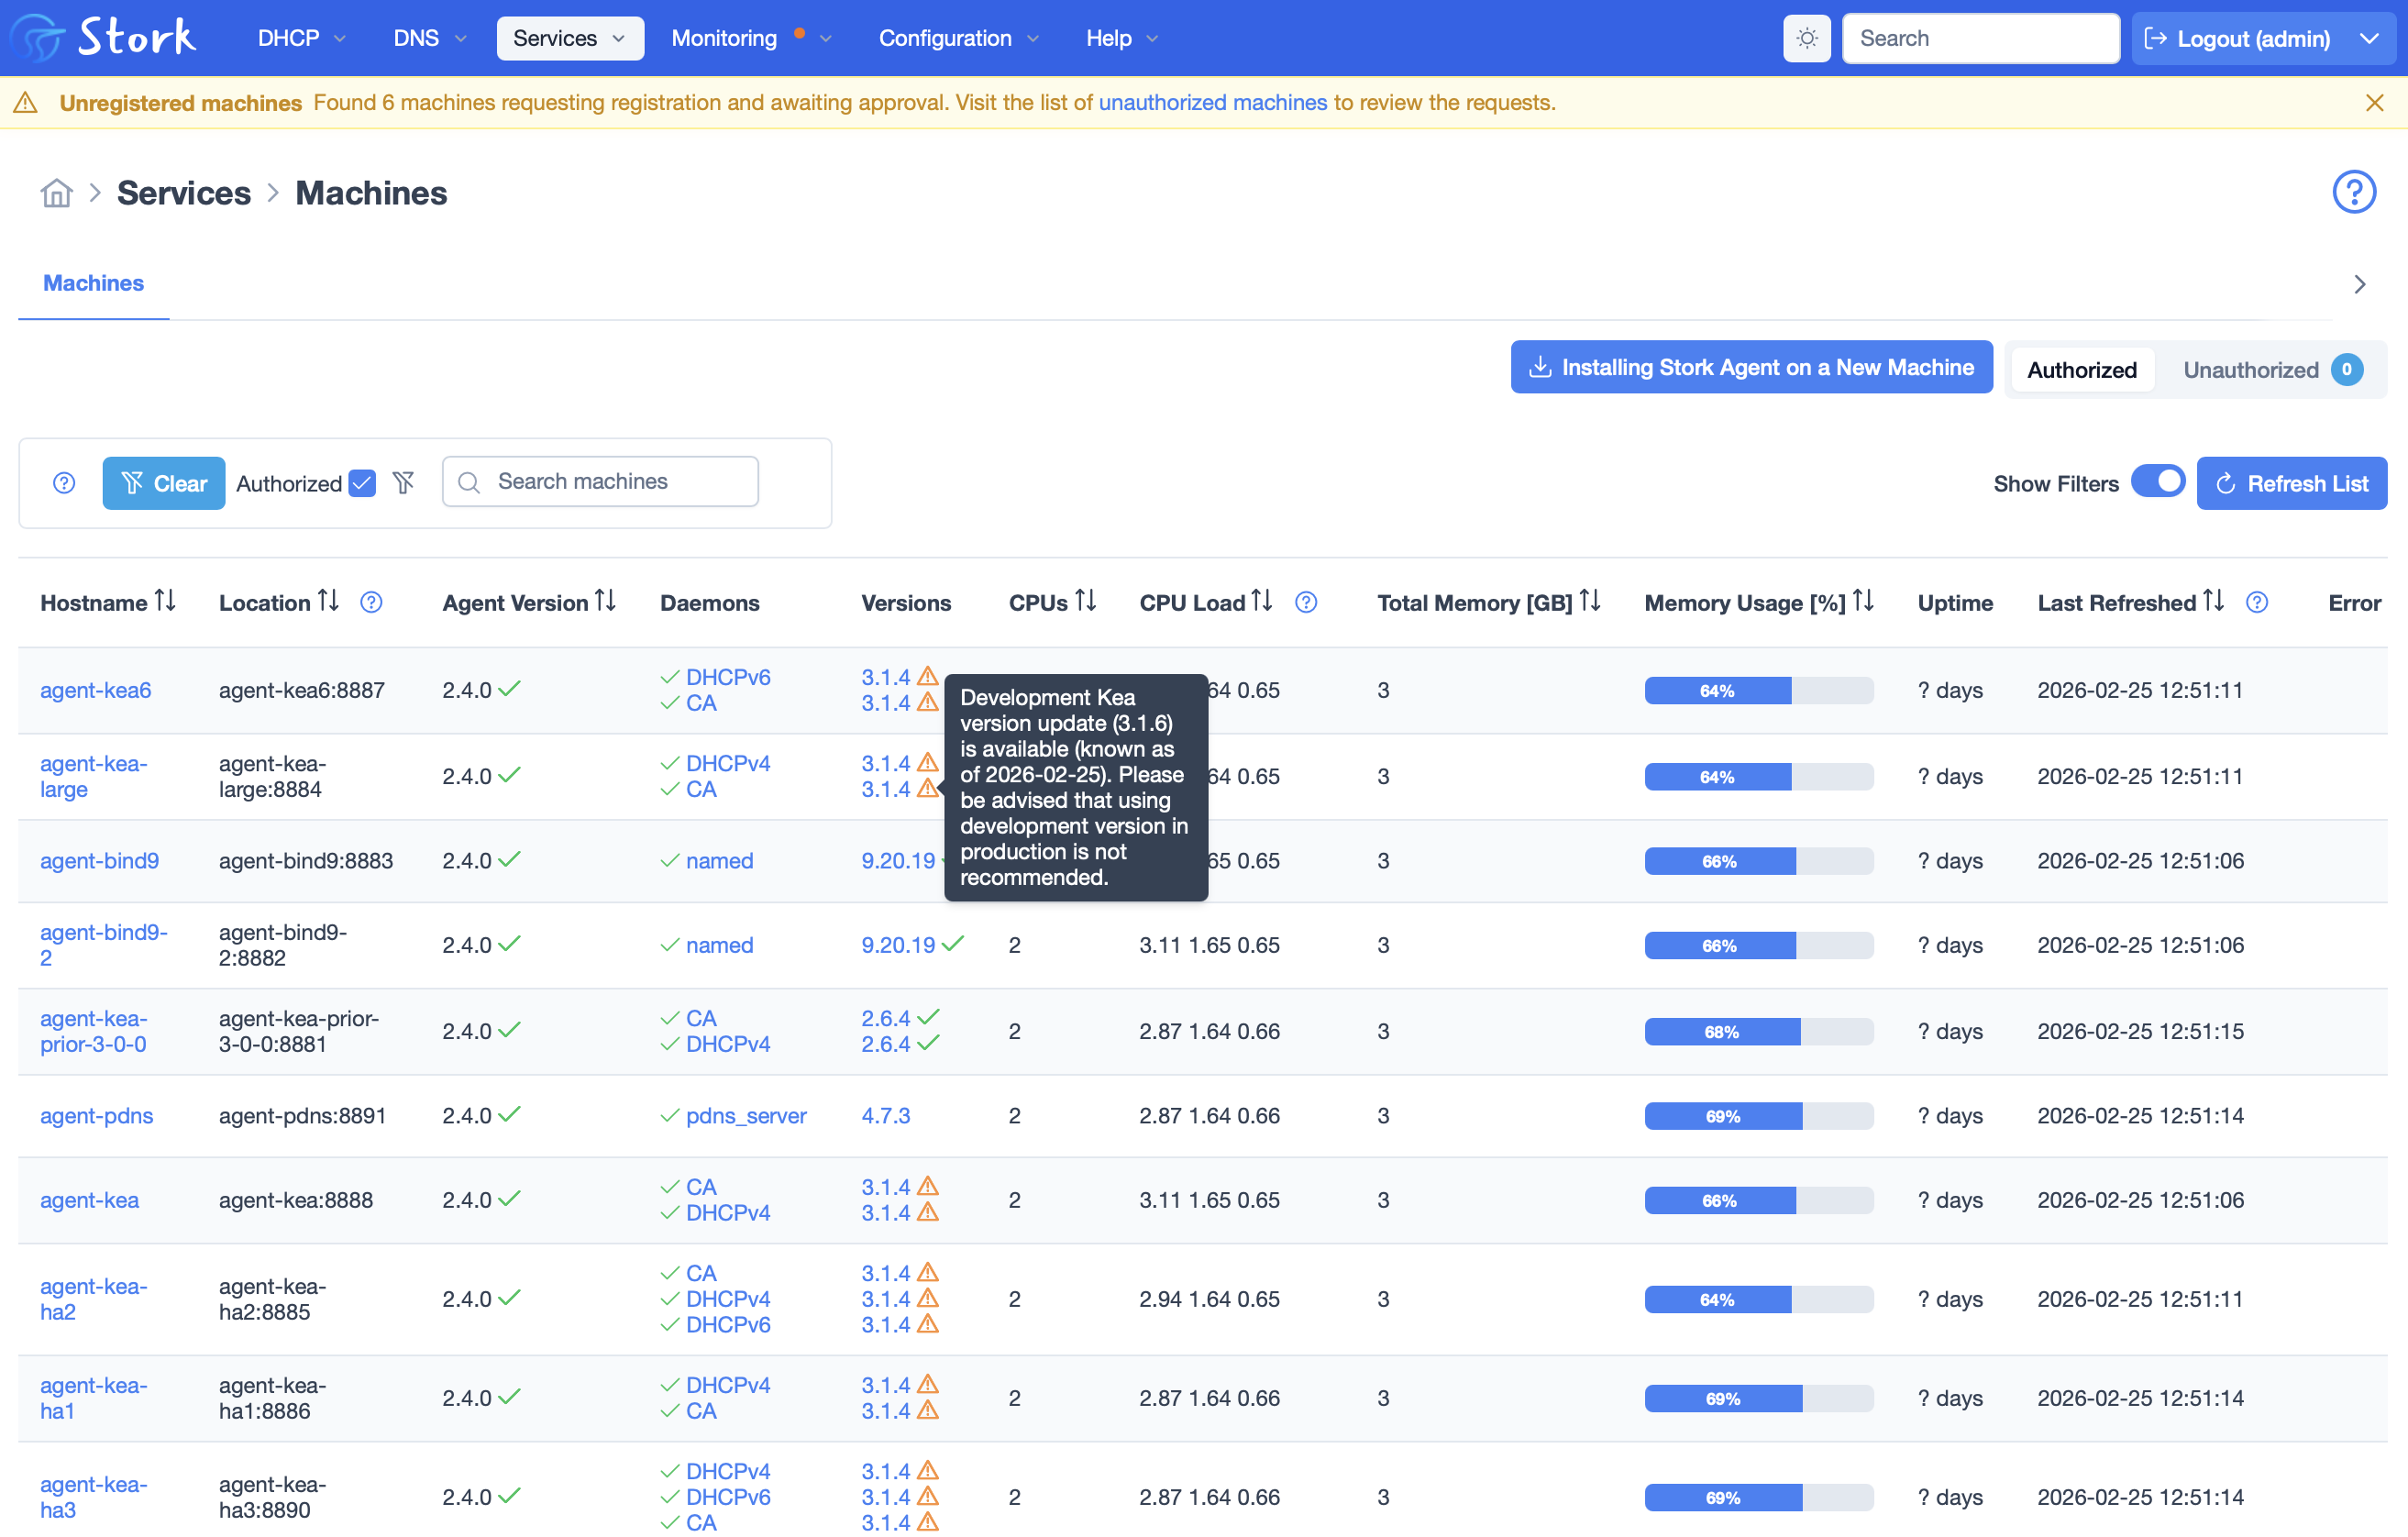Click the clear filter funnel icon beside Authorized
The height and width of the screenshot is (1537, 2408).
point(404,483)
